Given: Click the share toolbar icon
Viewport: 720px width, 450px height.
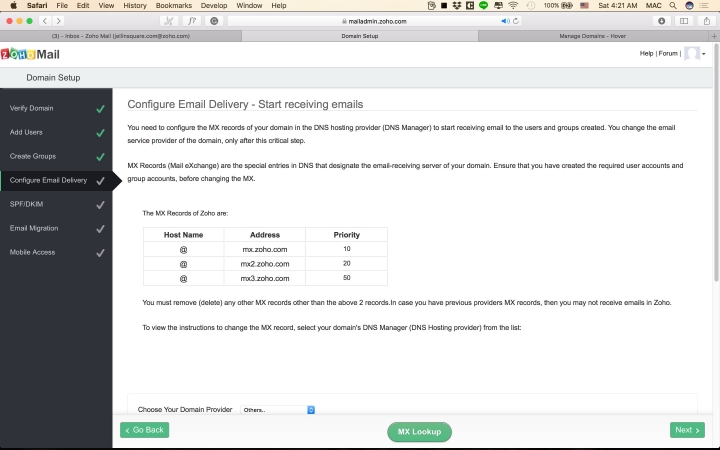Looking at the screenshot, I should [x=707, y=21].
